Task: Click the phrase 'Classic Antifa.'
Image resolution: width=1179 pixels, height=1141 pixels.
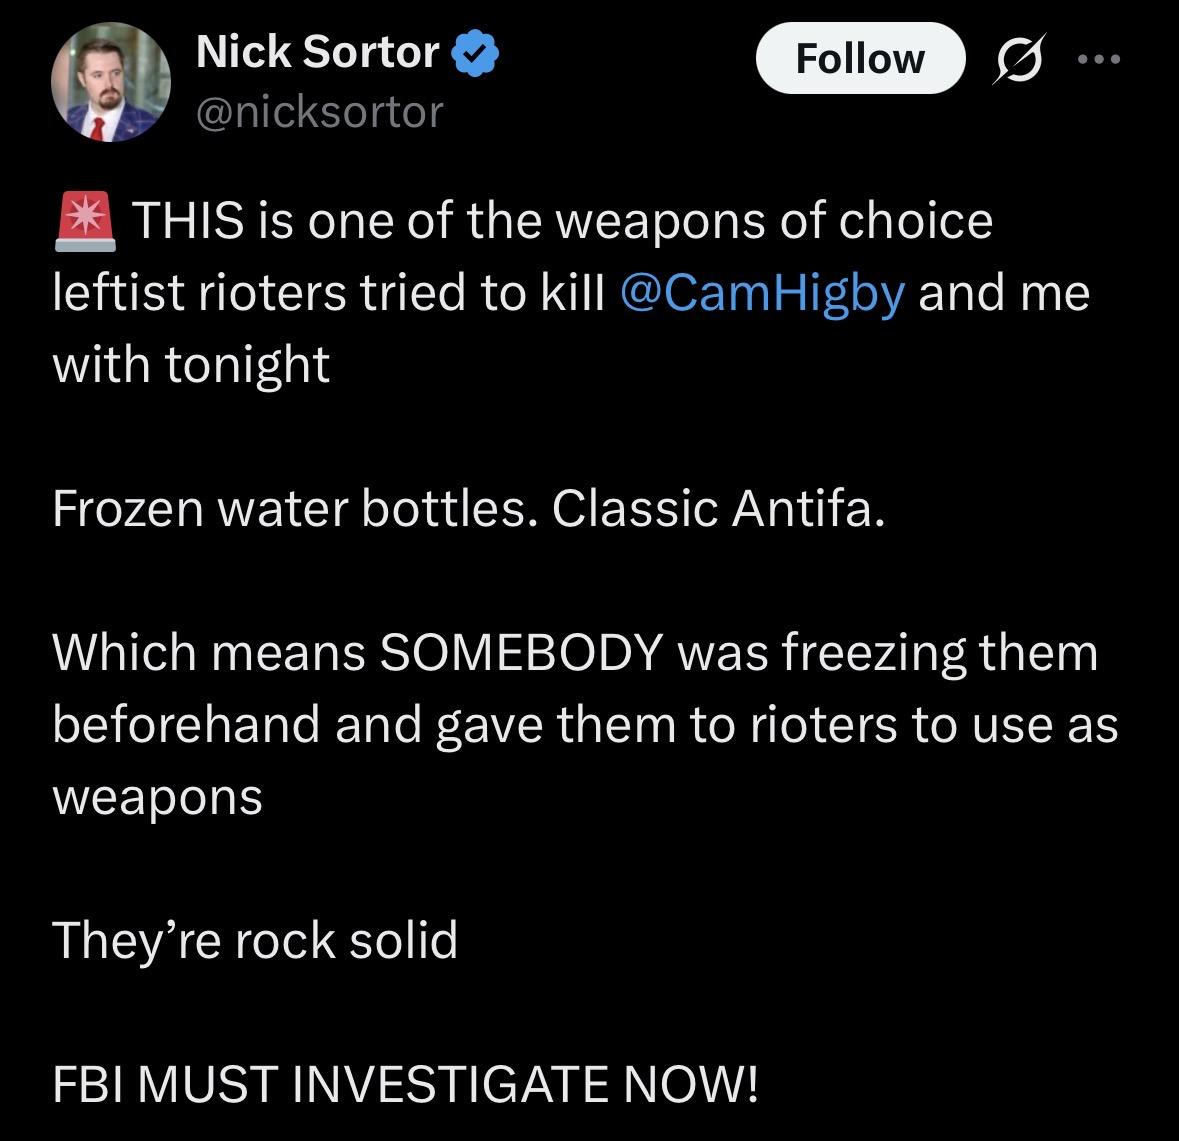Action: (x=718, y=509)
